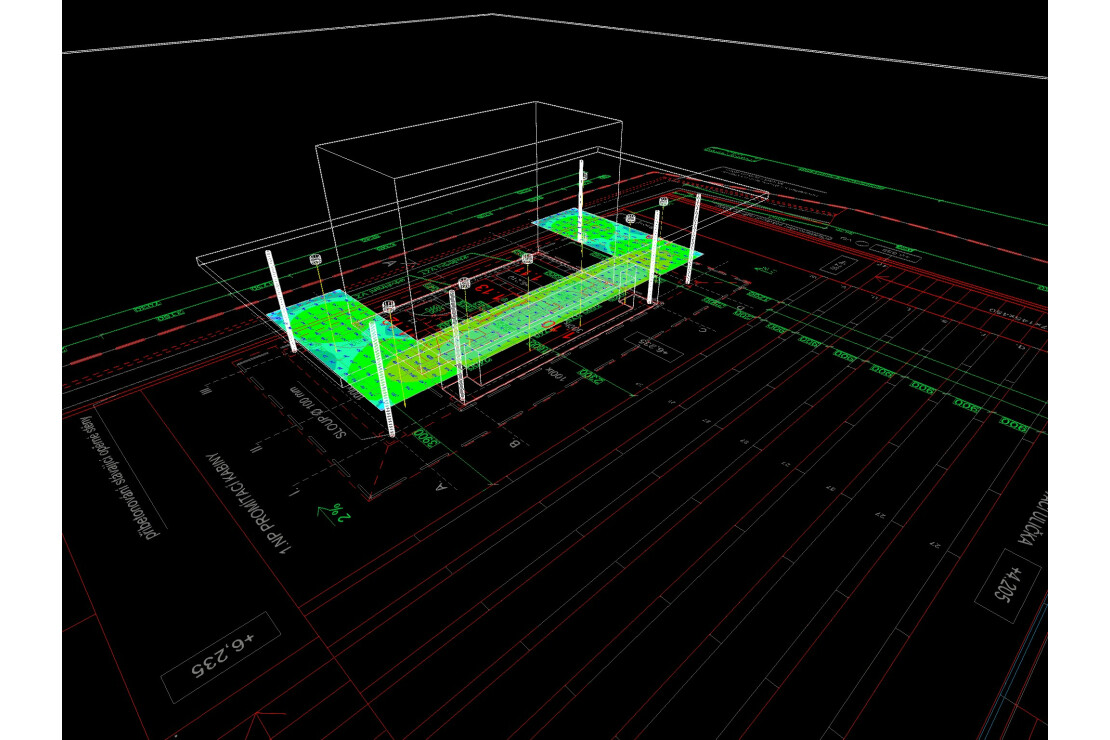Image resolution: width=1110 pixels, height=740 pixels.
Task: Click grid axis label B
Action: [x=514, y=443]
